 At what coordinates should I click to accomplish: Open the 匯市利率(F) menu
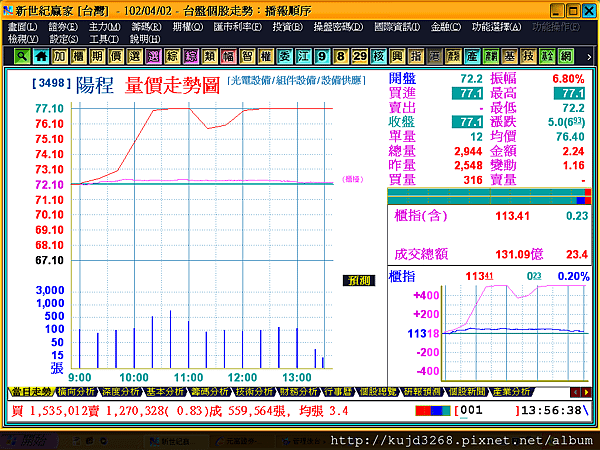pos(238,27)
